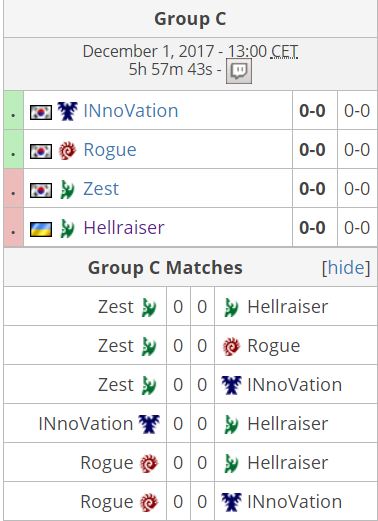The image size is (378, 521).
Task: Click Hellraiser's Protoss icon in standings row
Action: 67,228
